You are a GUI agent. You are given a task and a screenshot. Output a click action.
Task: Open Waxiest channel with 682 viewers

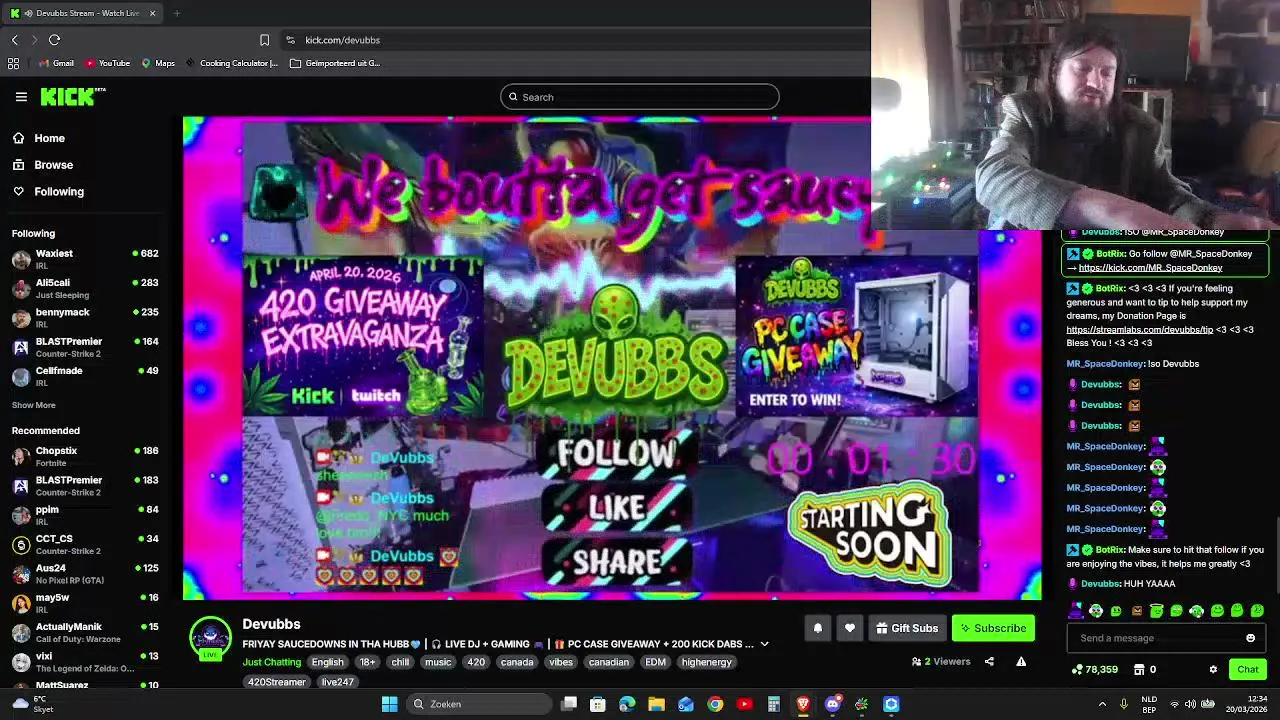click(x=86, y=260)
